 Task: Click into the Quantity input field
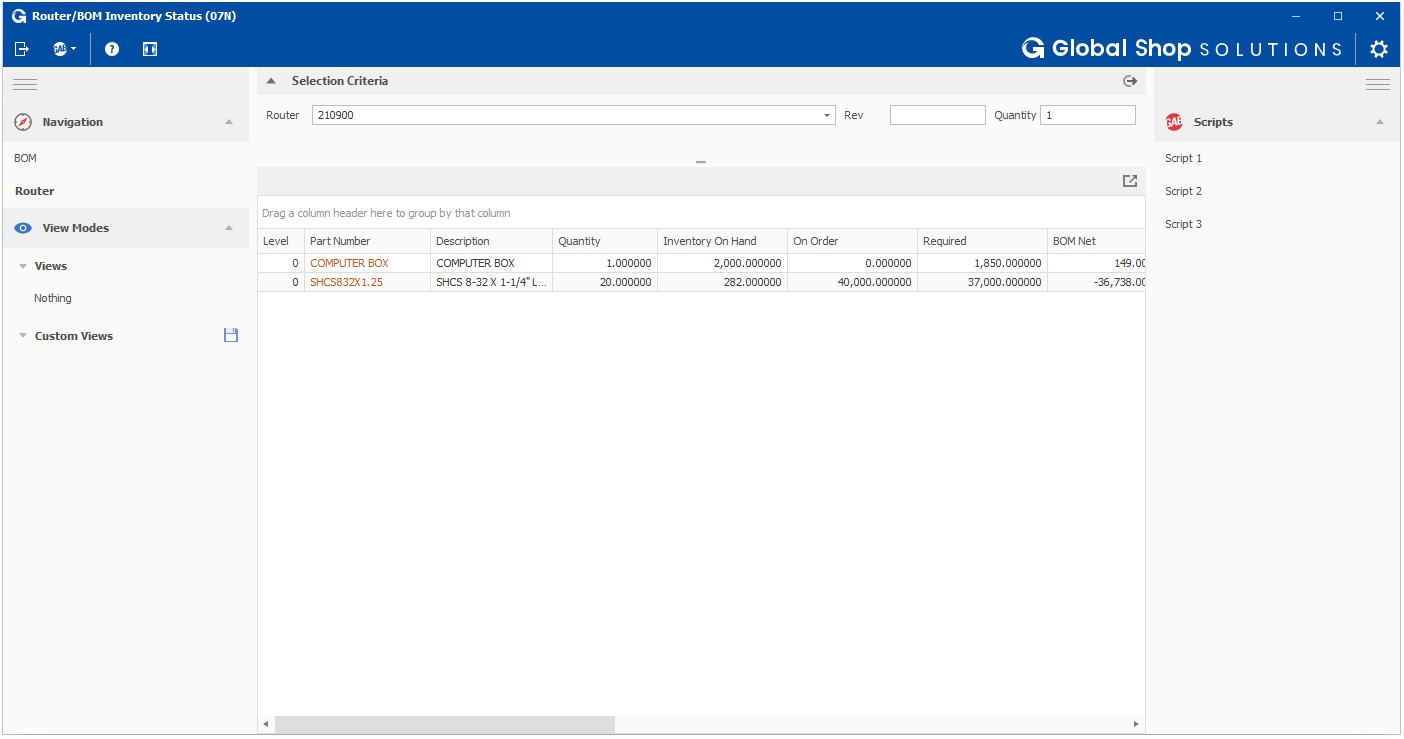[x=1087, y=115]
